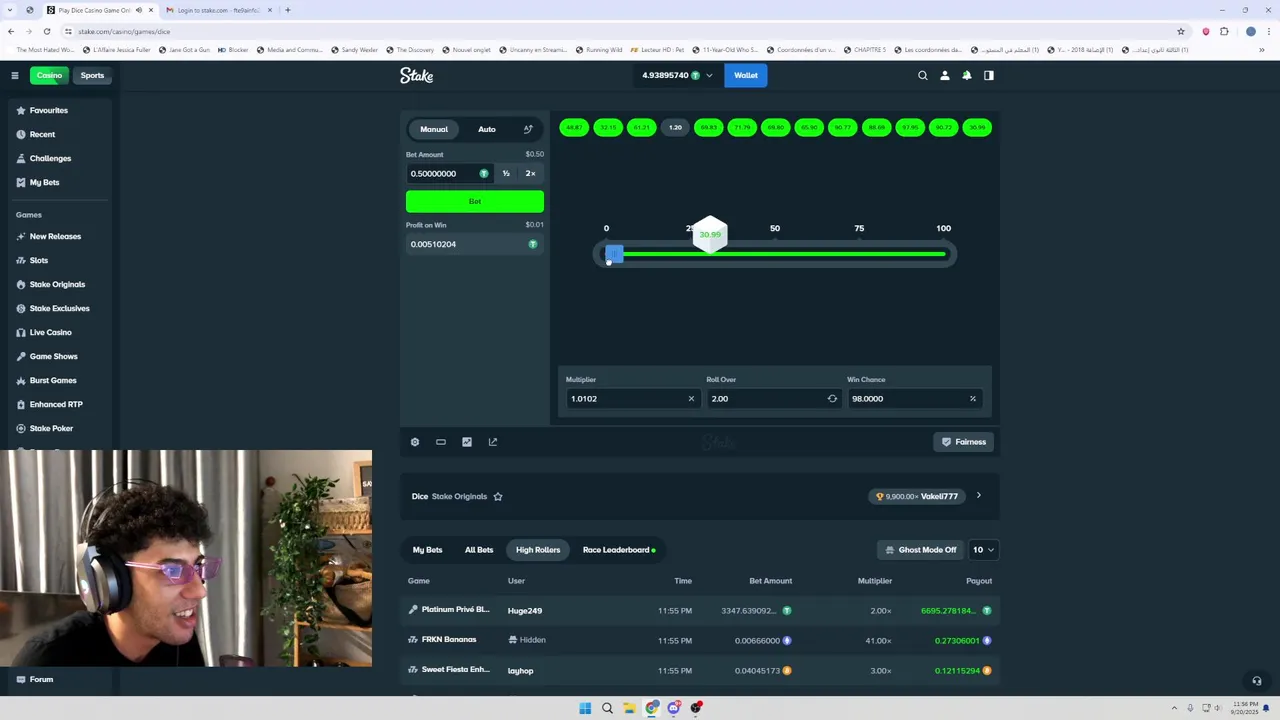Show the My Bets table tab
The width and height of the screenshot is (1280, 720).
(x=427, y=550)
